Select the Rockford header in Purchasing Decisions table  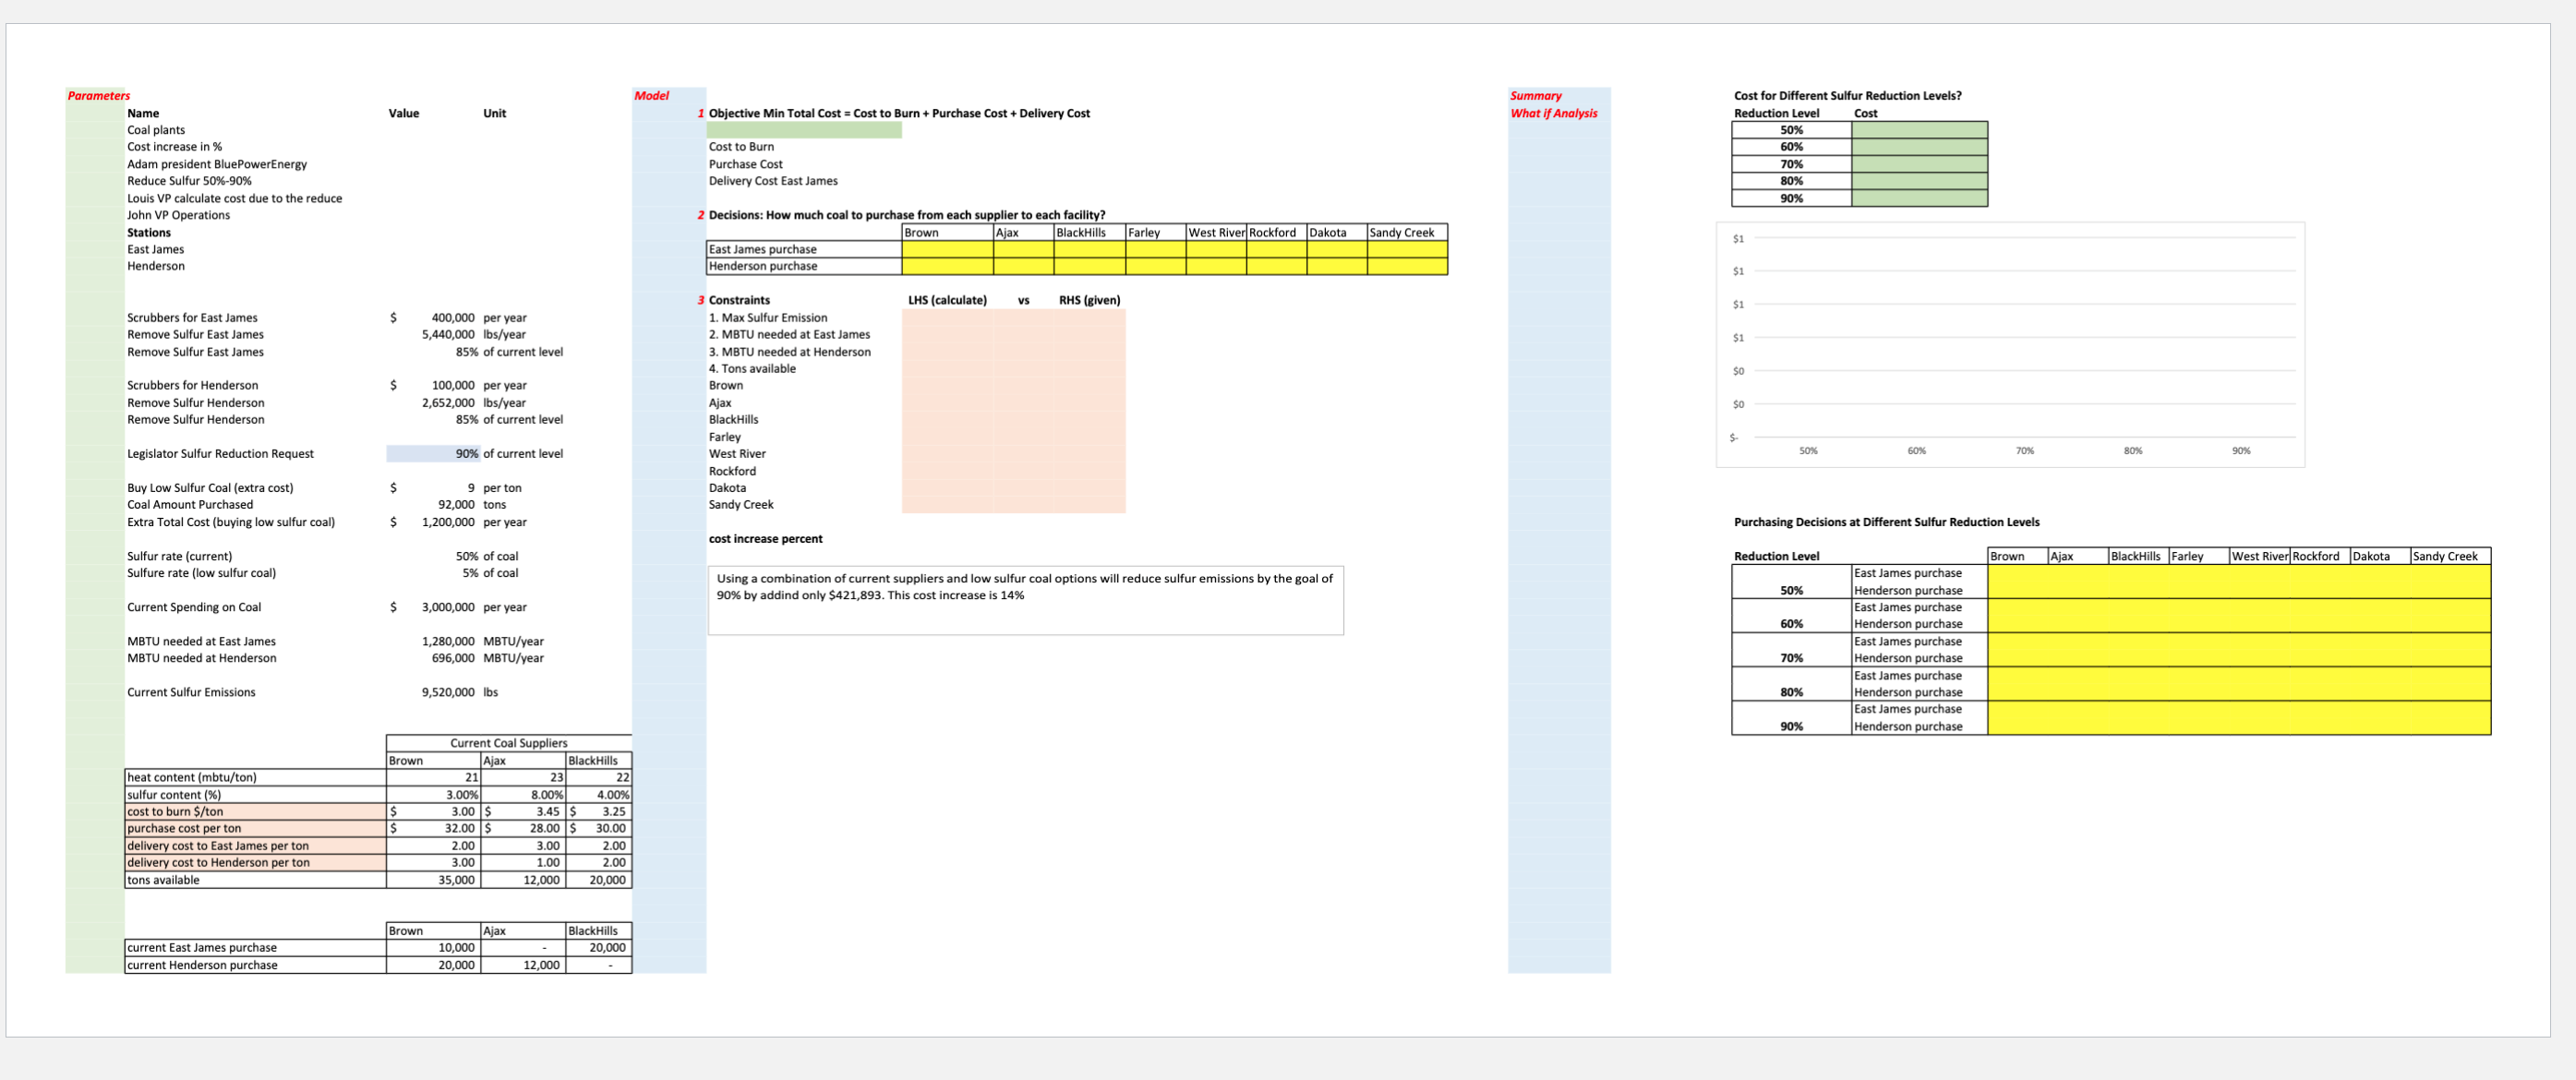tap(2319, 557)
